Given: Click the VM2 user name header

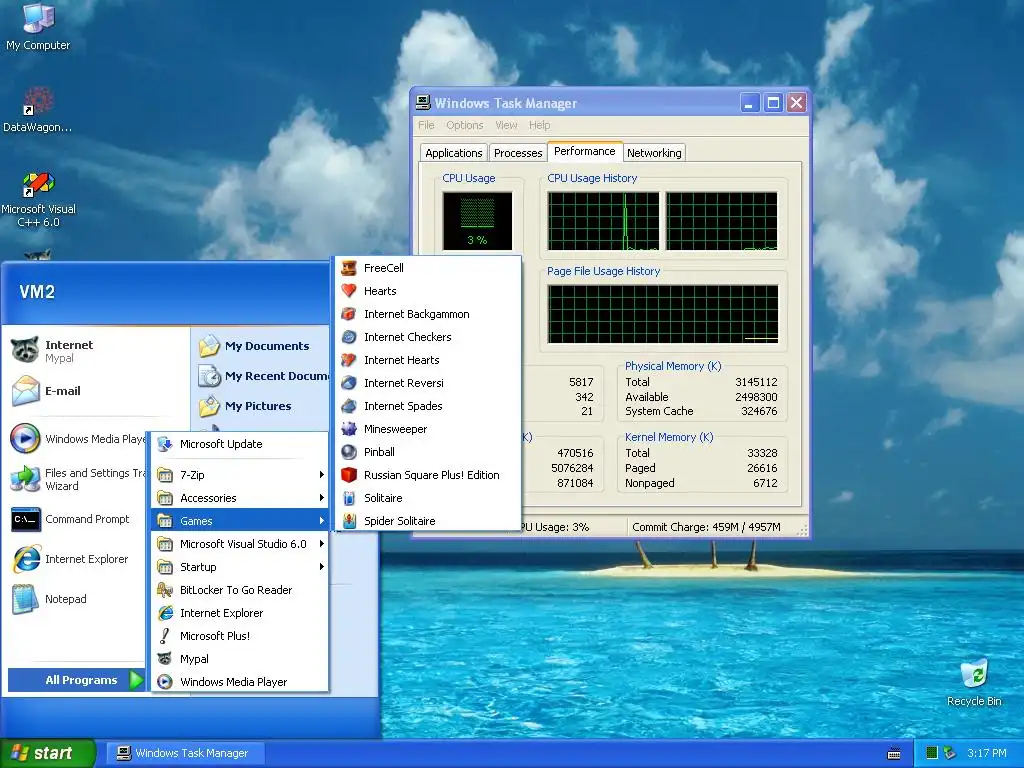Looking at the screenshot, I should (x=37, y=292).
